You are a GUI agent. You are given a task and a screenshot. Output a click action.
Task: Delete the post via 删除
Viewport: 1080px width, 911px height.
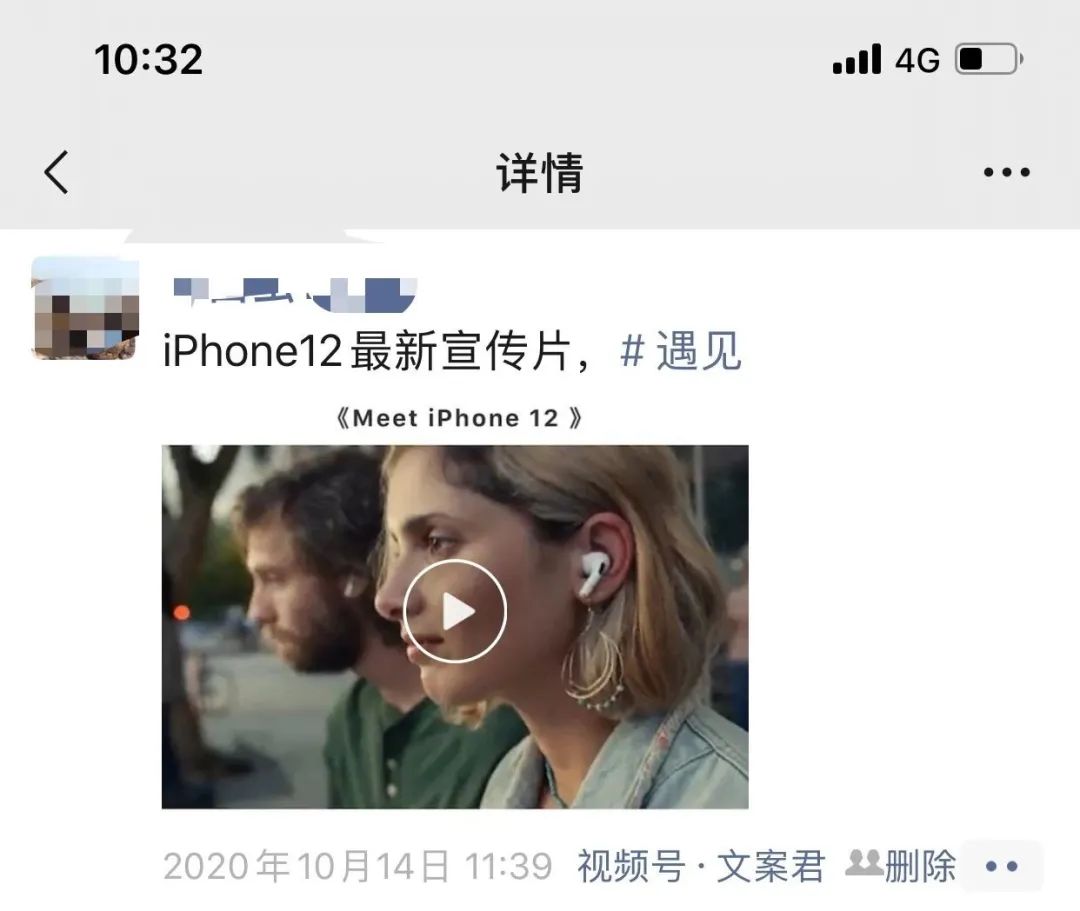click(x=920, y=866)
